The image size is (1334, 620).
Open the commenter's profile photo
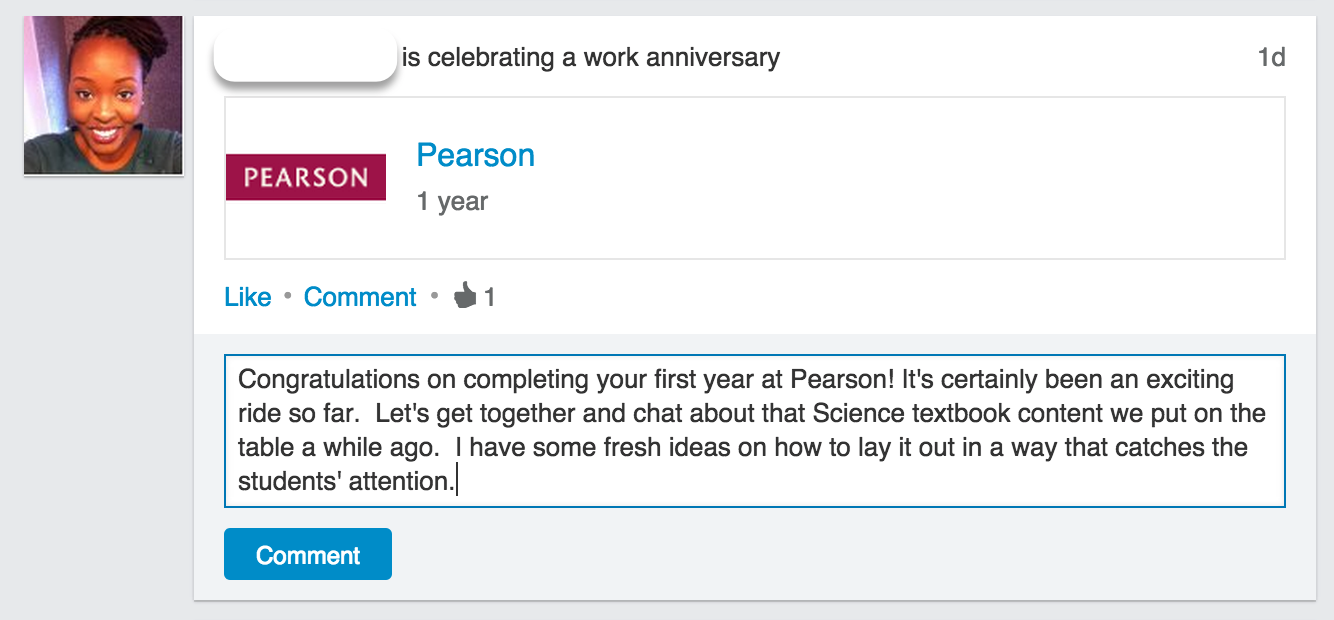click(x=103, y=96)
